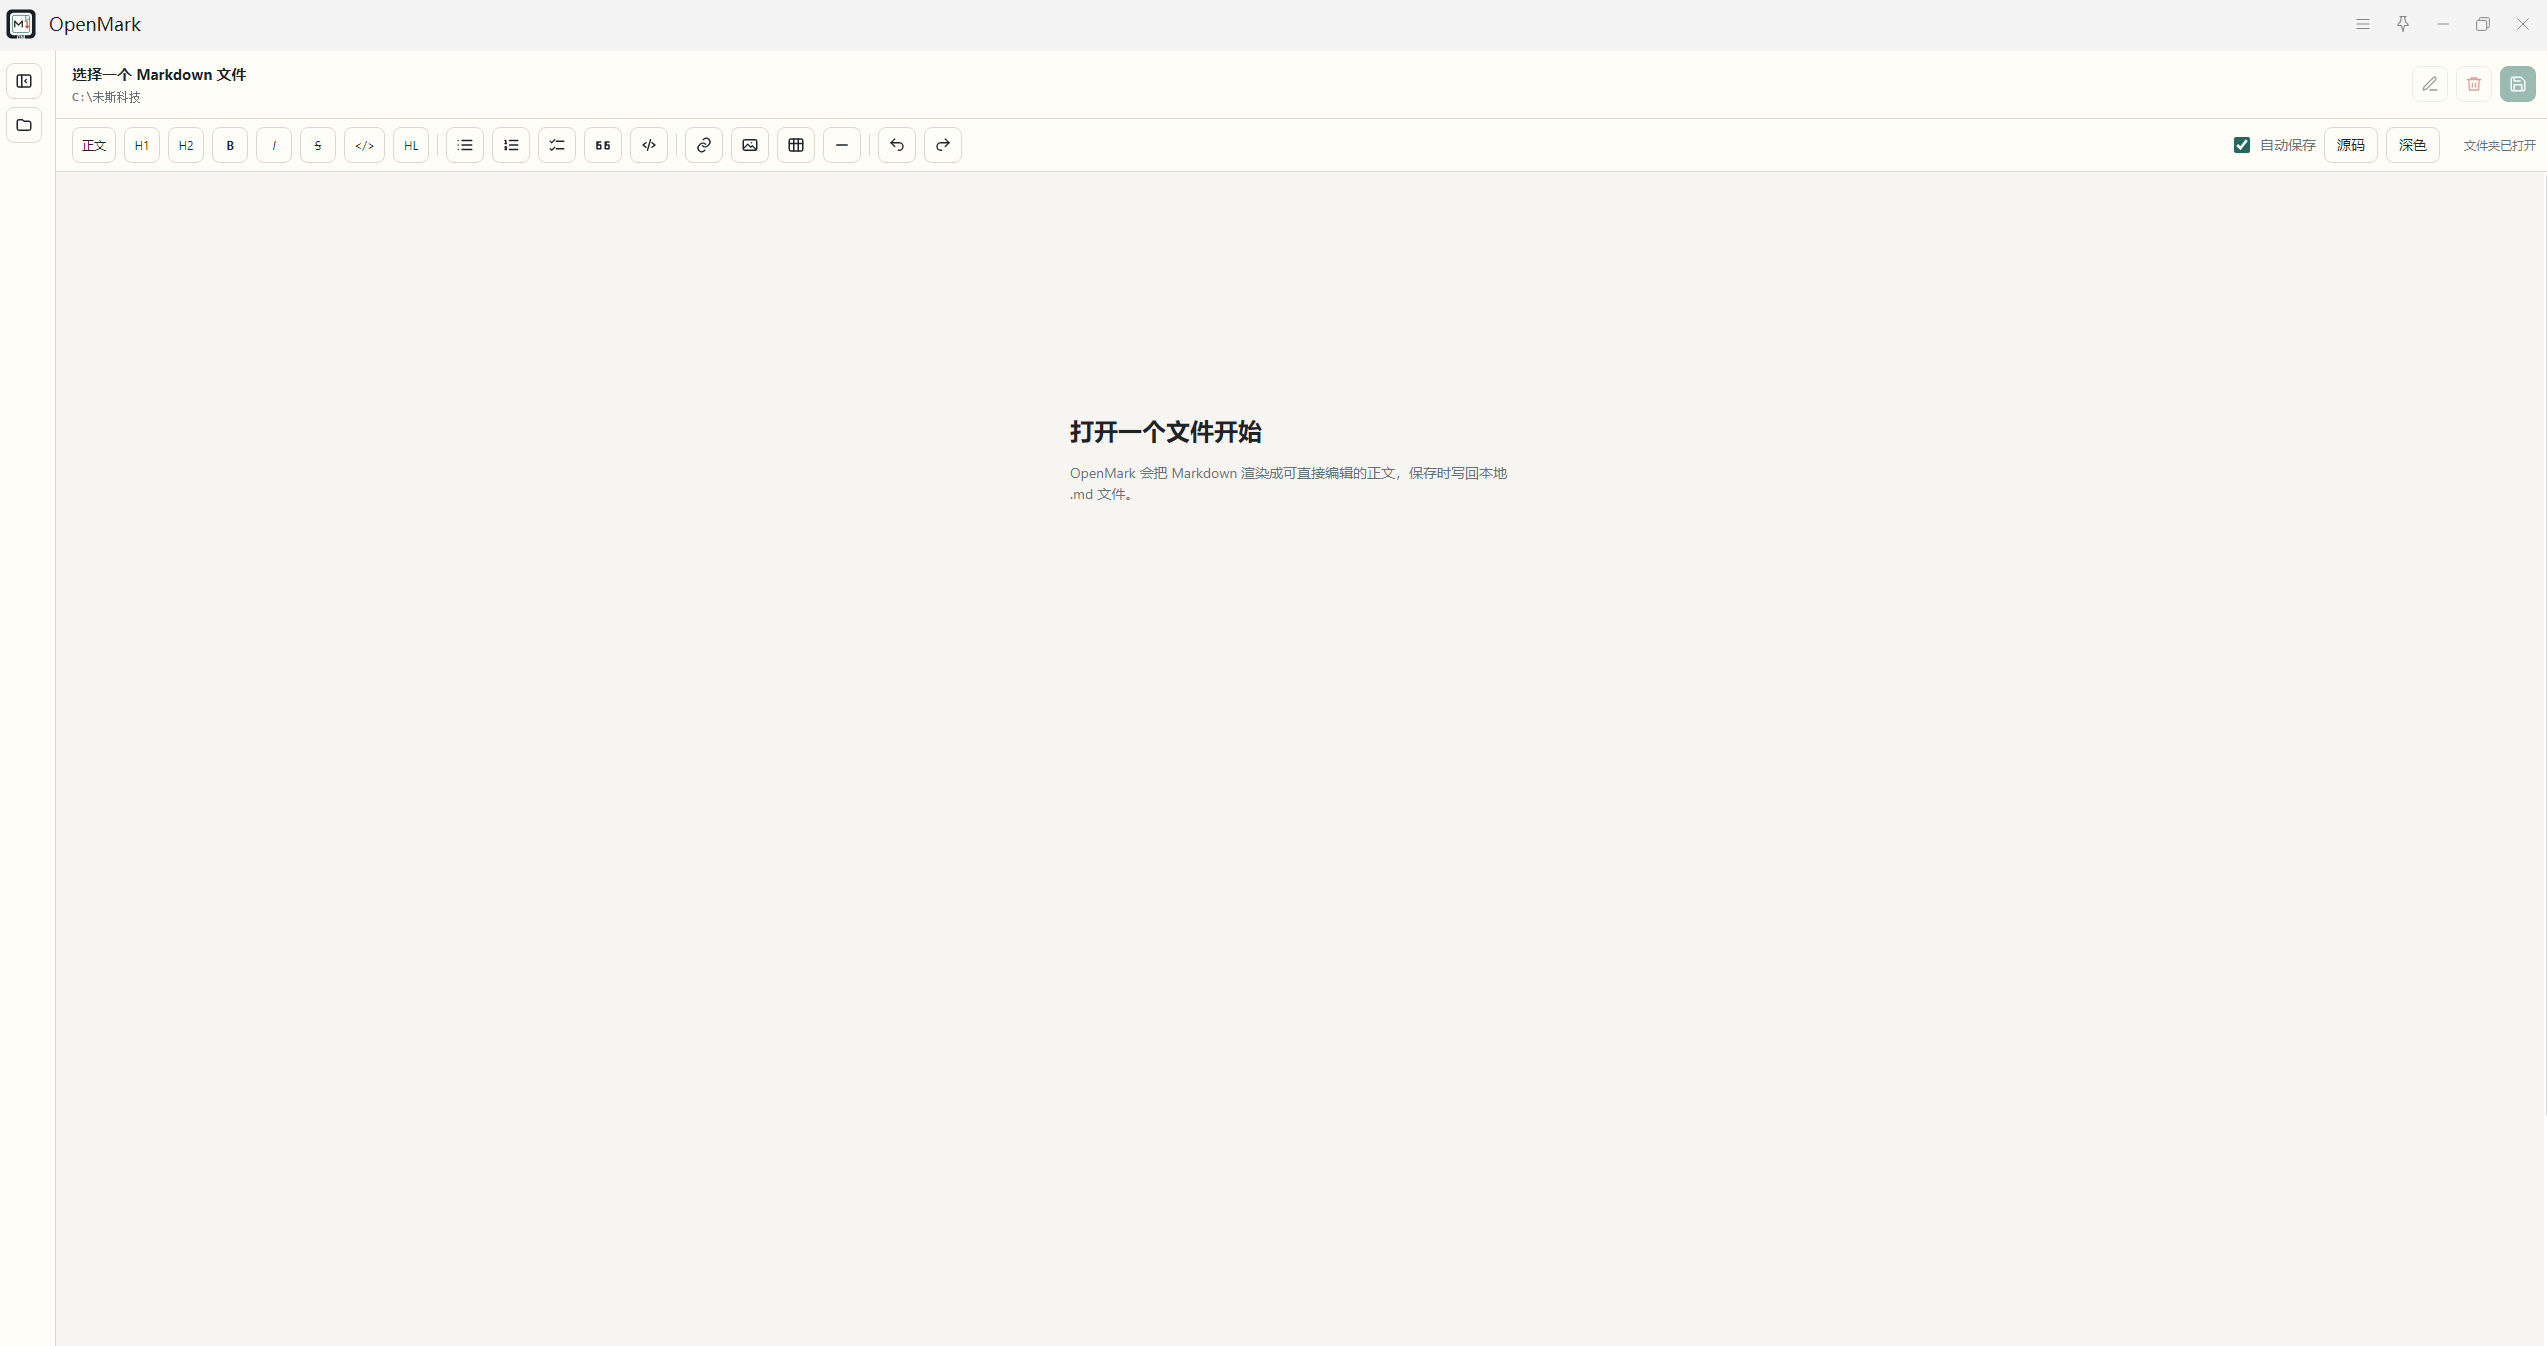The image size is (2547, 1346).
Task: Click the redo arrow icon
Action: pos(943,145)
